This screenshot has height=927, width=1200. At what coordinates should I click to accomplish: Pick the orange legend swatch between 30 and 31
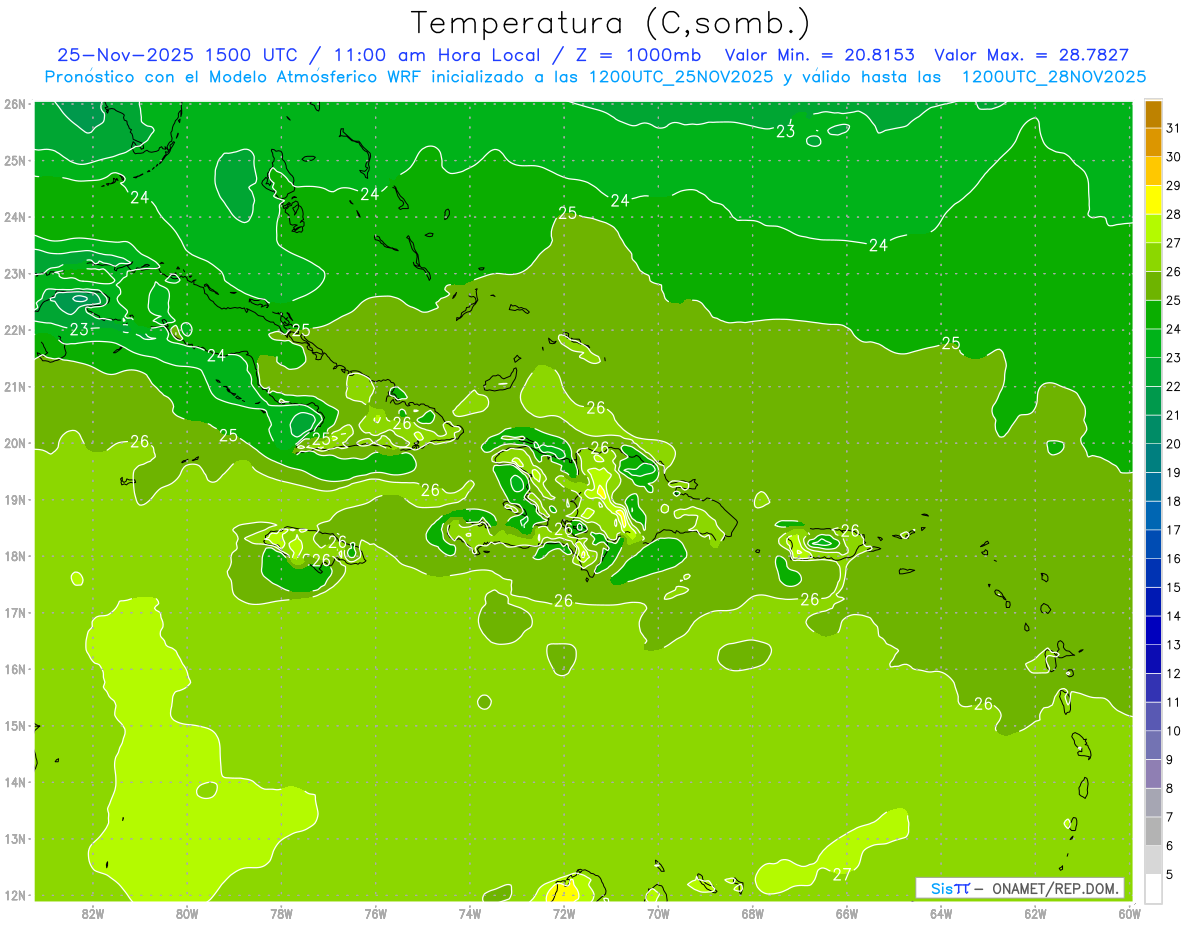(1153, 142)
